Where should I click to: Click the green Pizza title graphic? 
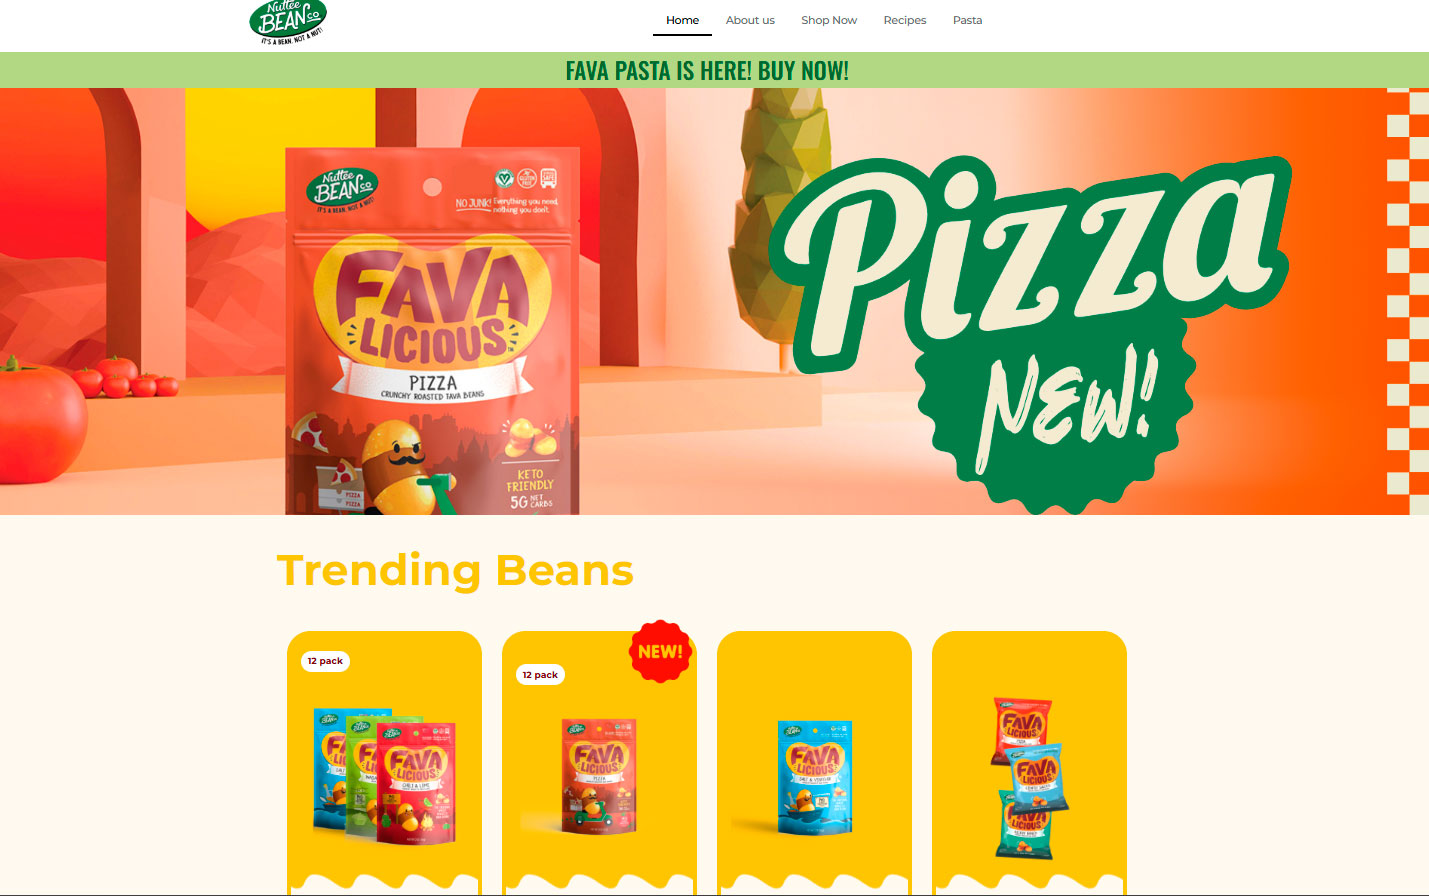tap(1036, 260)
